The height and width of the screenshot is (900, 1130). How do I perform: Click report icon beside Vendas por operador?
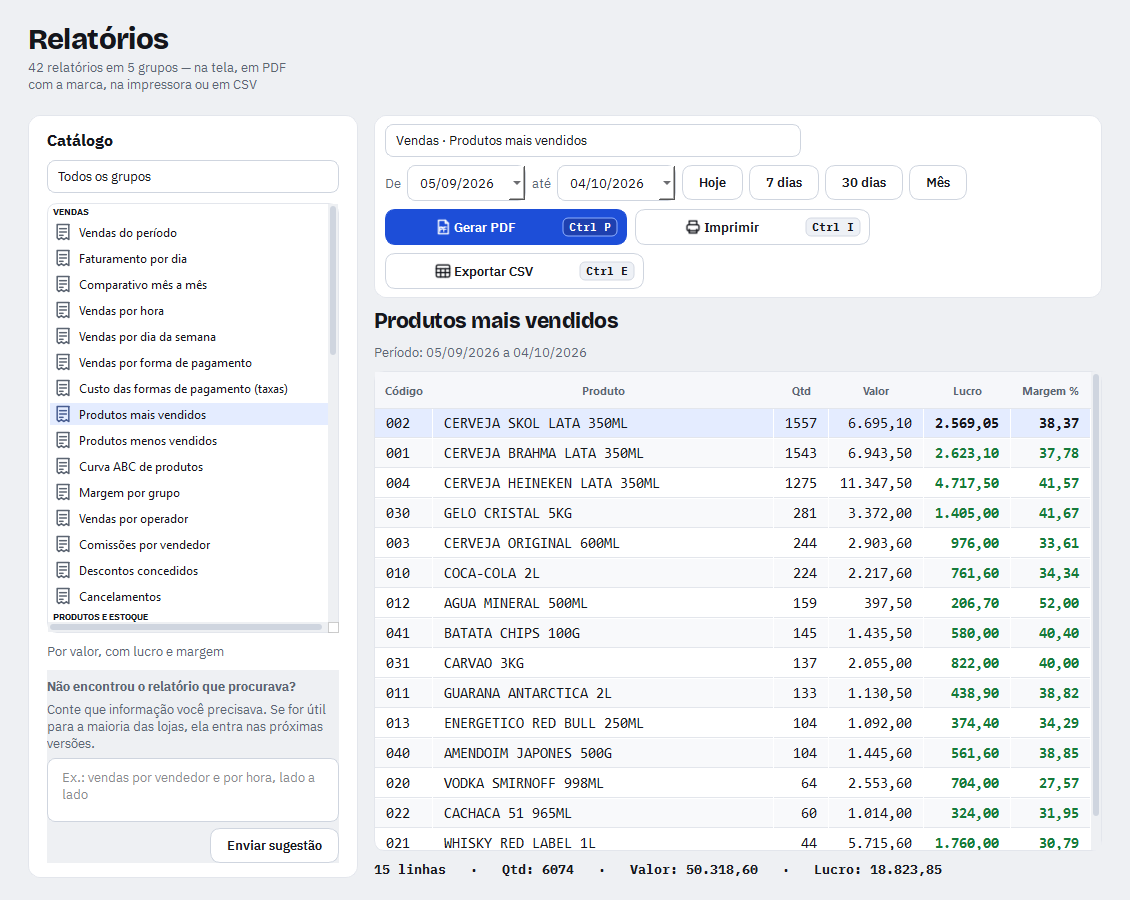pyautogui.click(x=63, y=519)
